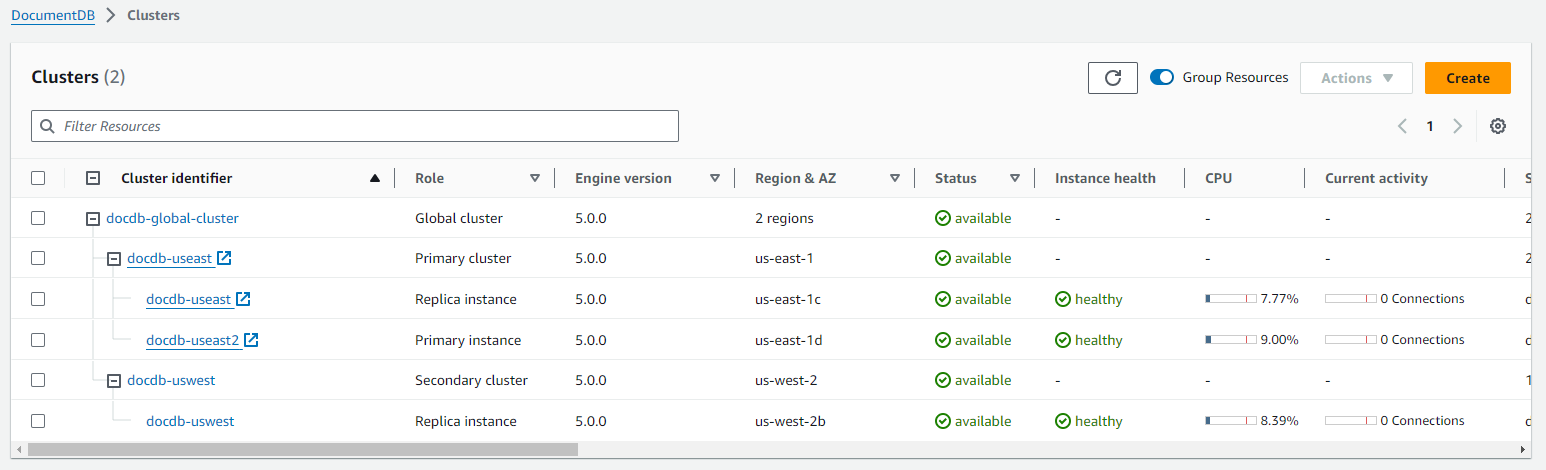The image size is (1546, 470).
Task: Toggle the Group Resources switch
Action: point(1162,78)
